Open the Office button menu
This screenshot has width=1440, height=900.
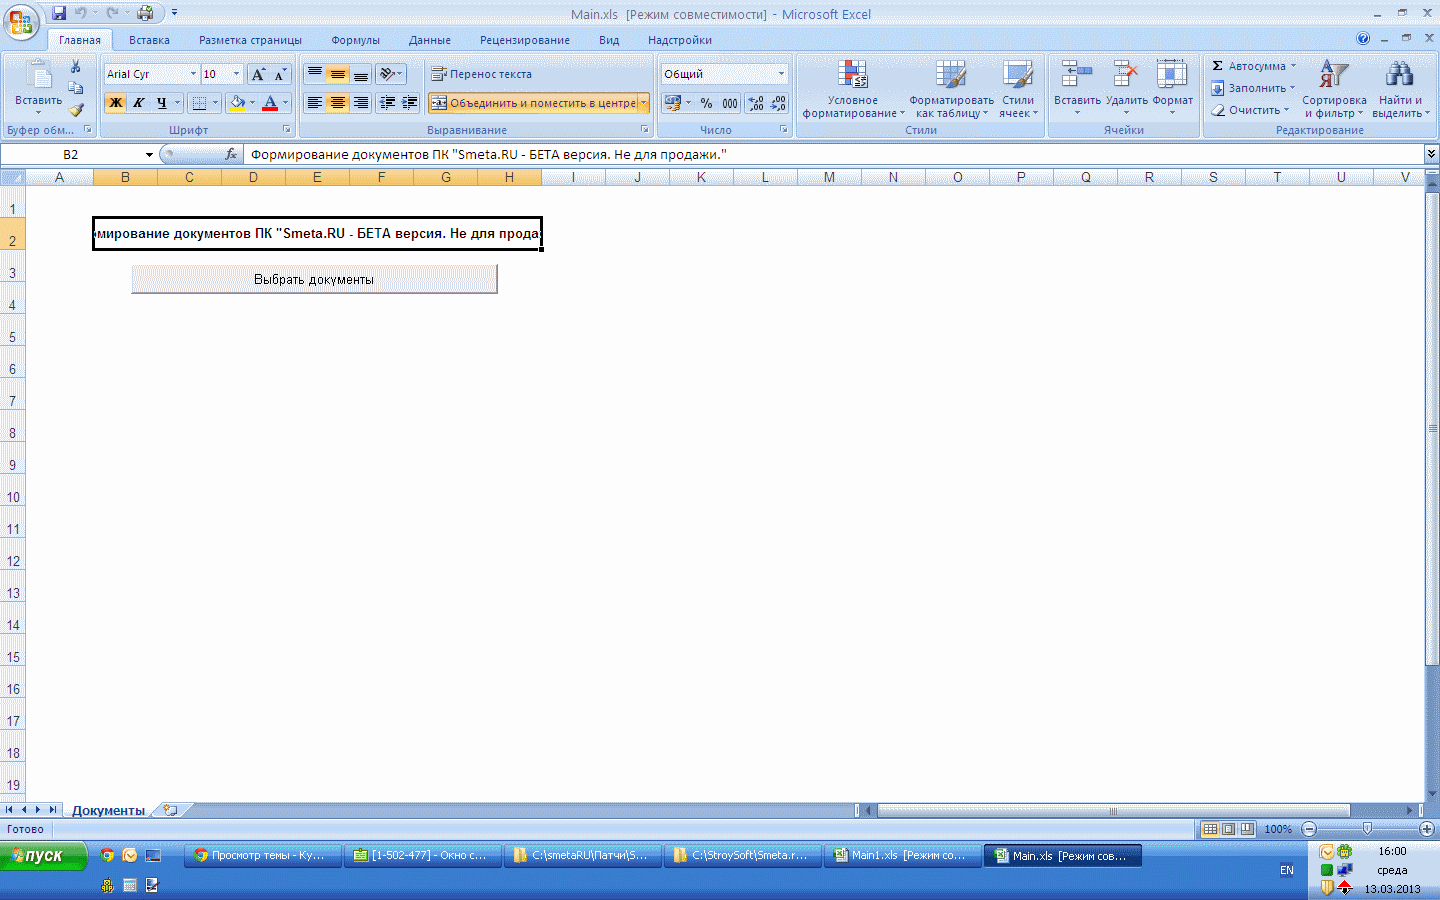(x=20, y=22)
